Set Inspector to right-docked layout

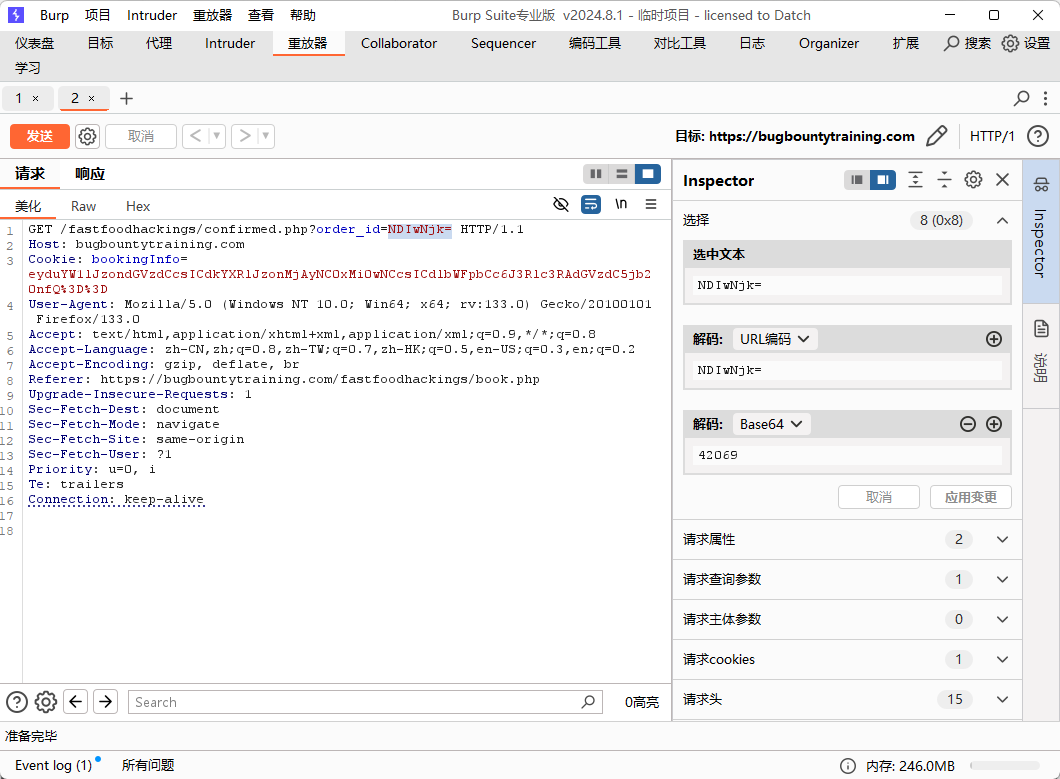pyautogui.click(x=883, y=180)
